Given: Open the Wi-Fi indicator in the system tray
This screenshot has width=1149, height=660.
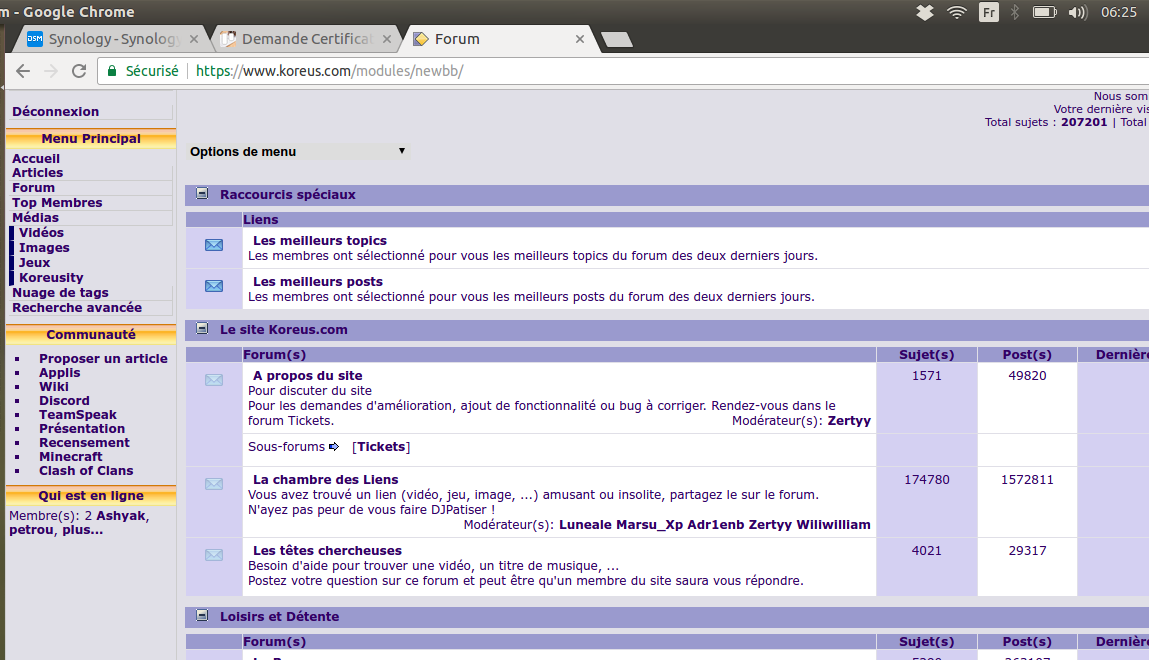Looking at the screenshot, I should 957,13.
